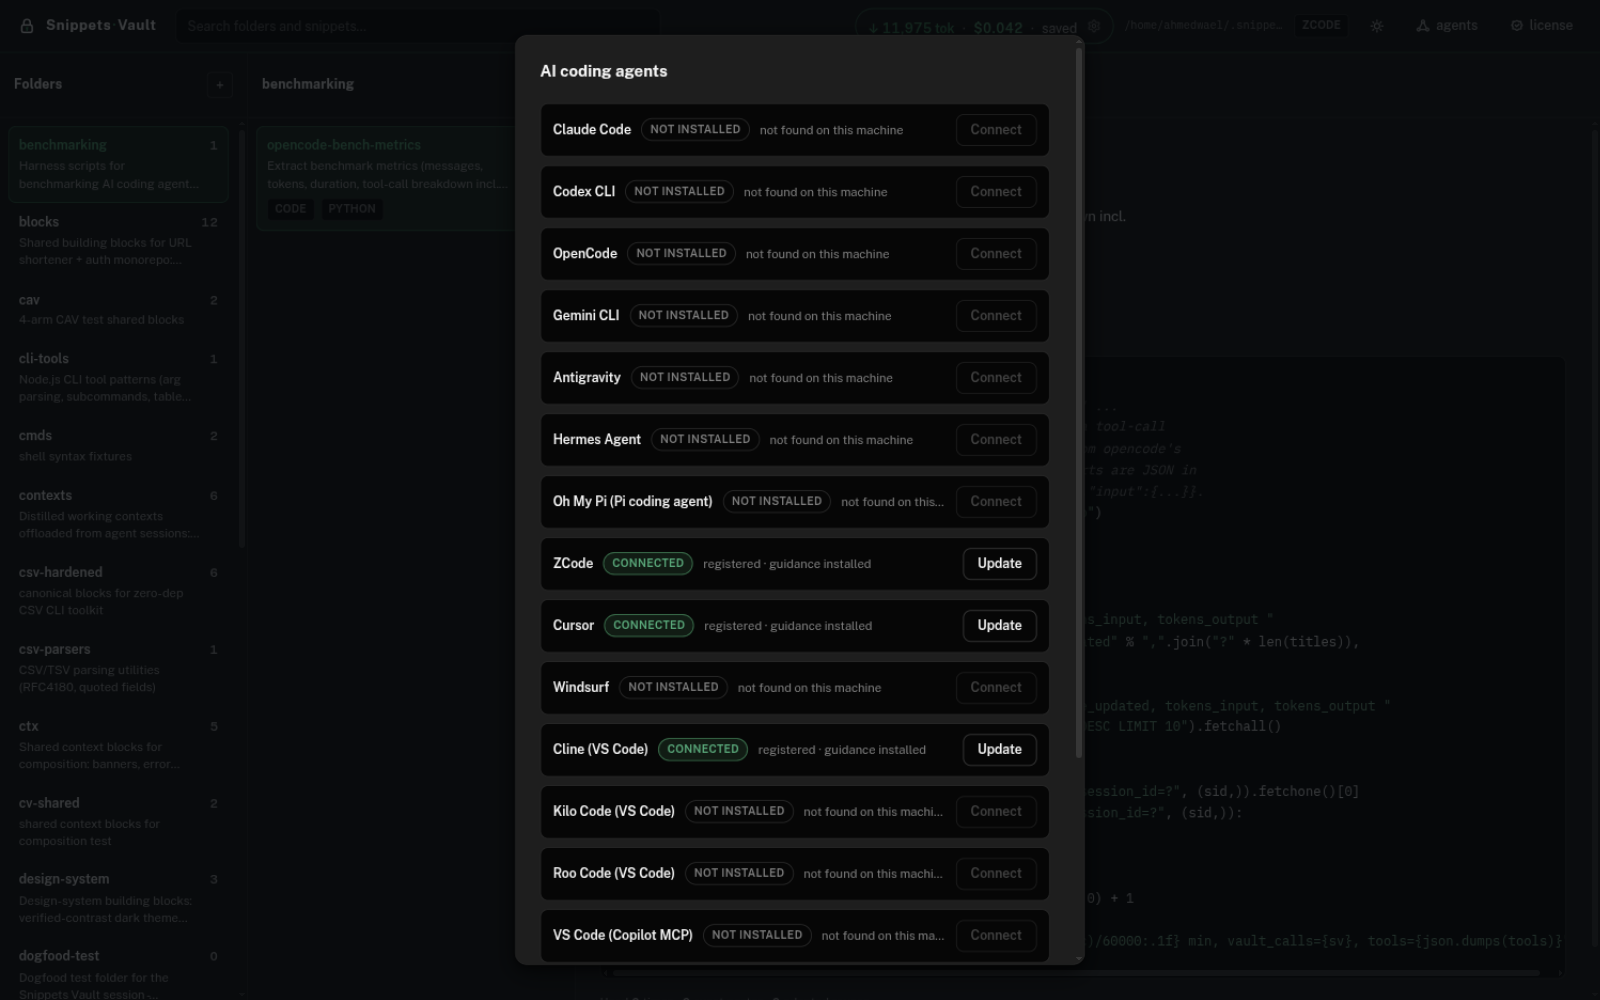
Task: Update the ZCode agent
Action: pyautogui.click(x=999, y=564)
